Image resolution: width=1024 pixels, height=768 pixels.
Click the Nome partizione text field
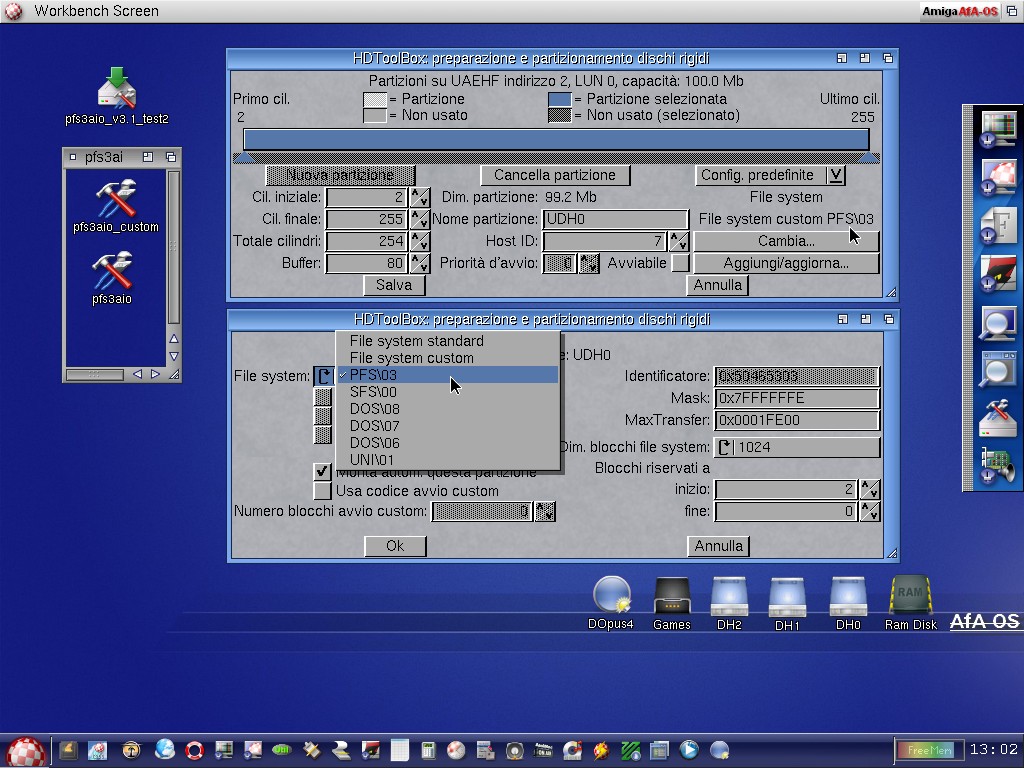click(615, 219)
